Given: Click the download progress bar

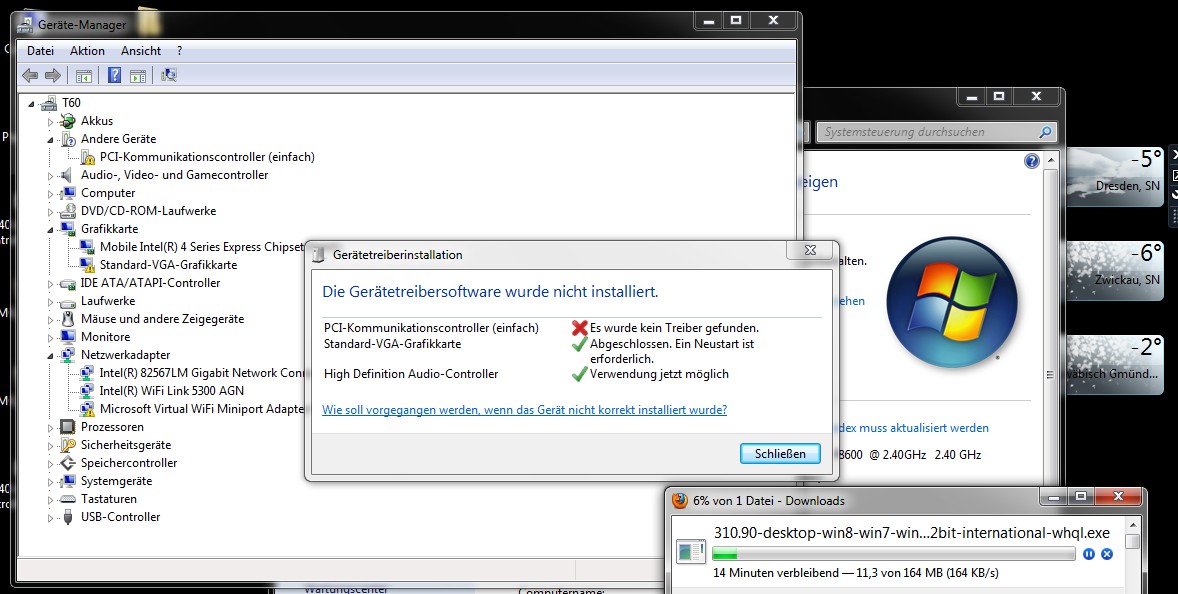Looking at the screenshot, I should click(894, 554).
